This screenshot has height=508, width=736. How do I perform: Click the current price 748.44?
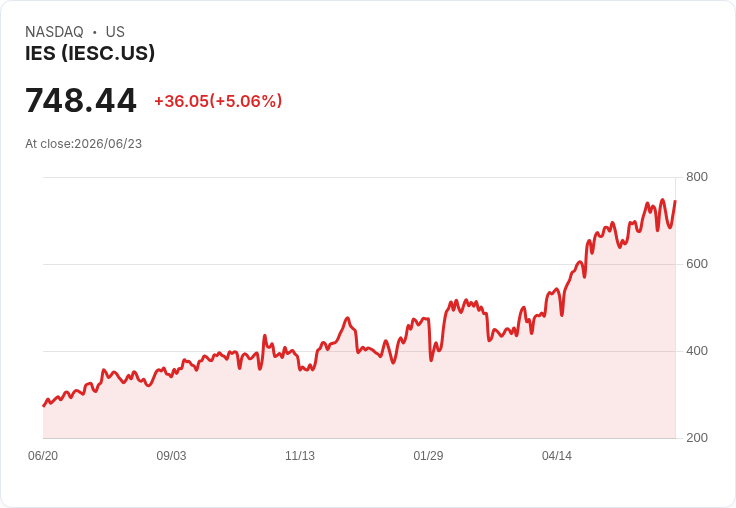point(81,100)
